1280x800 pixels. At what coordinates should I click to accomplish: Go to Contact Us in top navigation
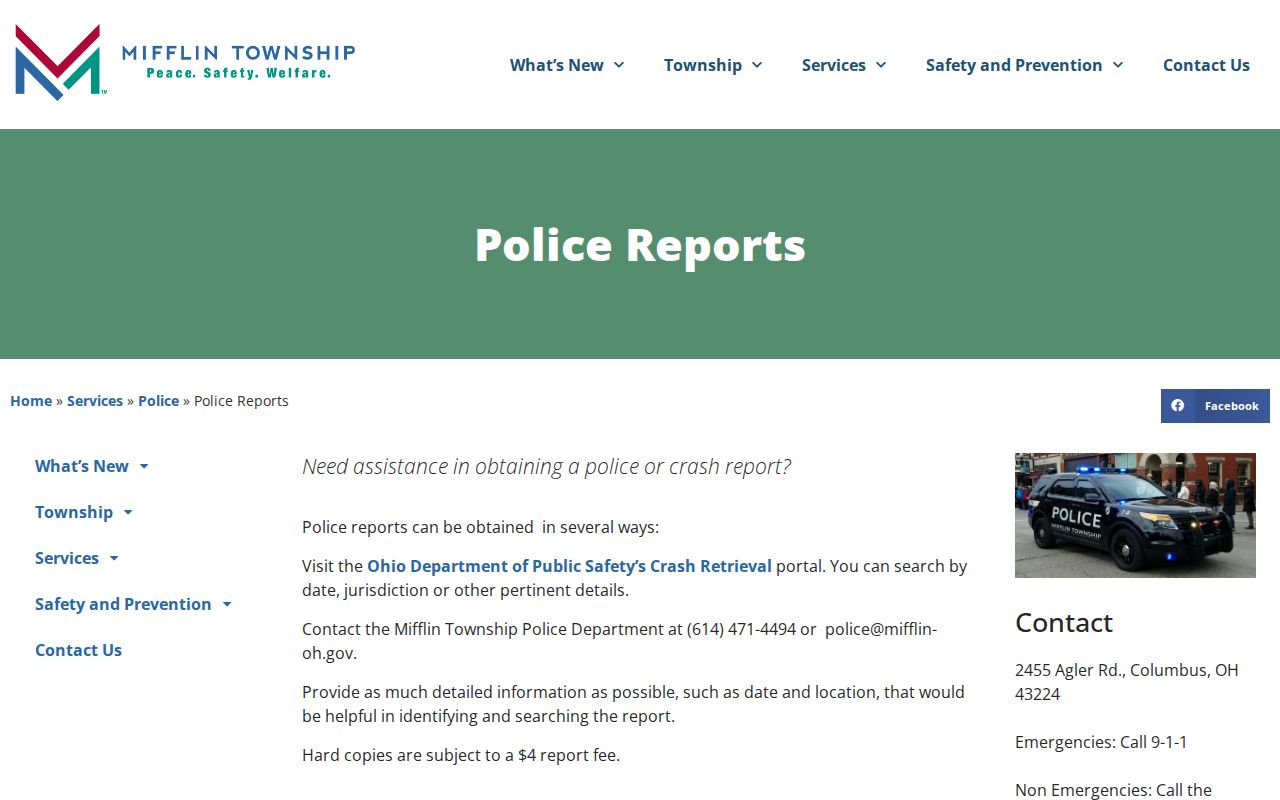(x=1206, y=65)
